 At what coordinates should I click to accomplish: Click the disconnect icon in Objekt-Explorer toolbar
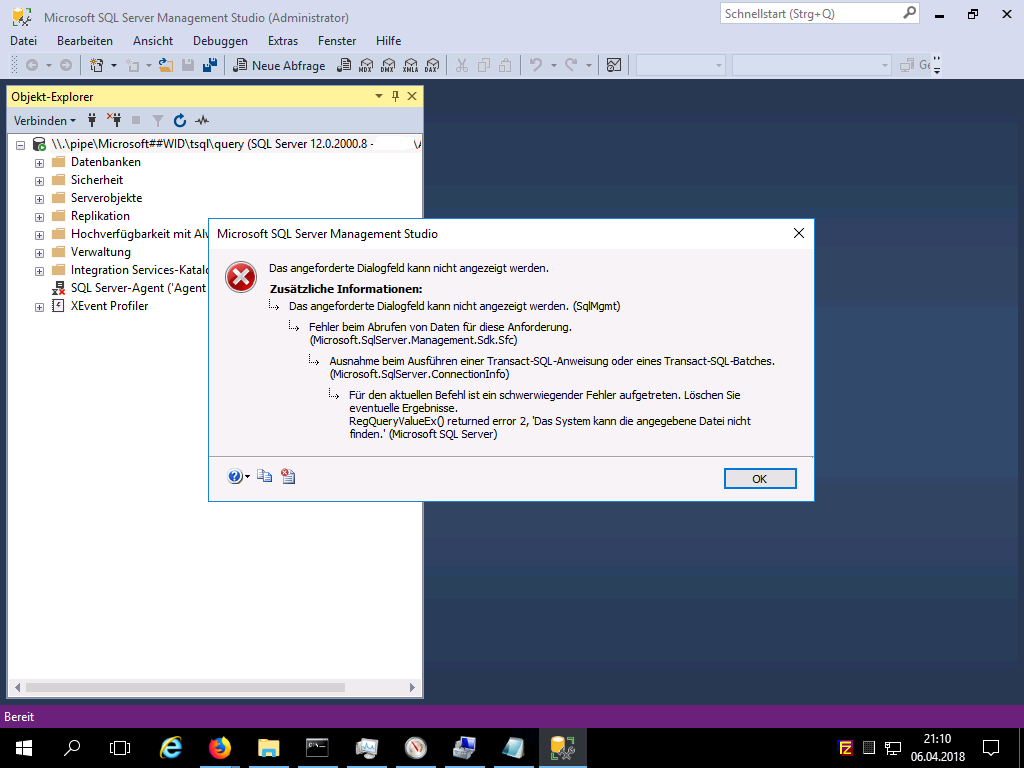[x=113, y=120]
